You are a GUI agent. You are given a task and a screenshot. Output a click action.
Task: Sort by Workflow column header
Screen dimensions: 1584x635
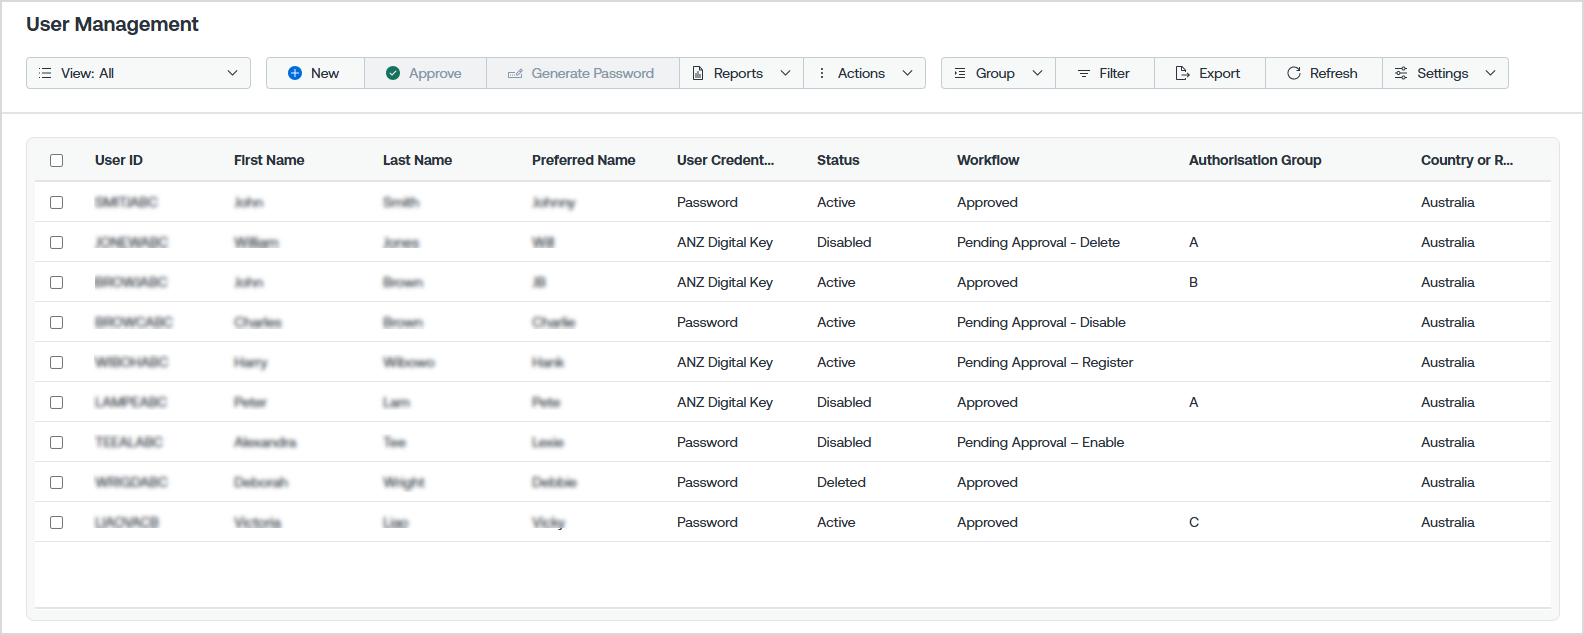[x=988, y=160]
